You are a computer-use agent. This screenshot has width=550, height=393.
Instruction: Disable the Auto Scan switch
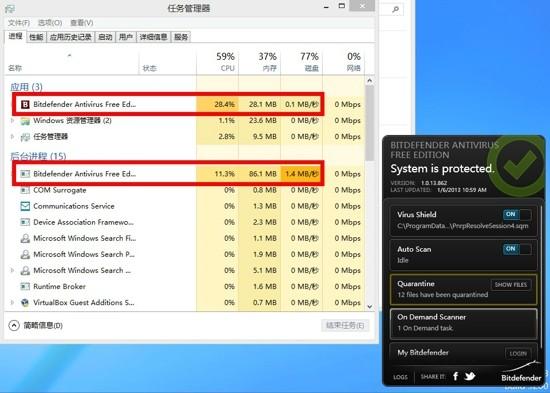coord(517,249)
